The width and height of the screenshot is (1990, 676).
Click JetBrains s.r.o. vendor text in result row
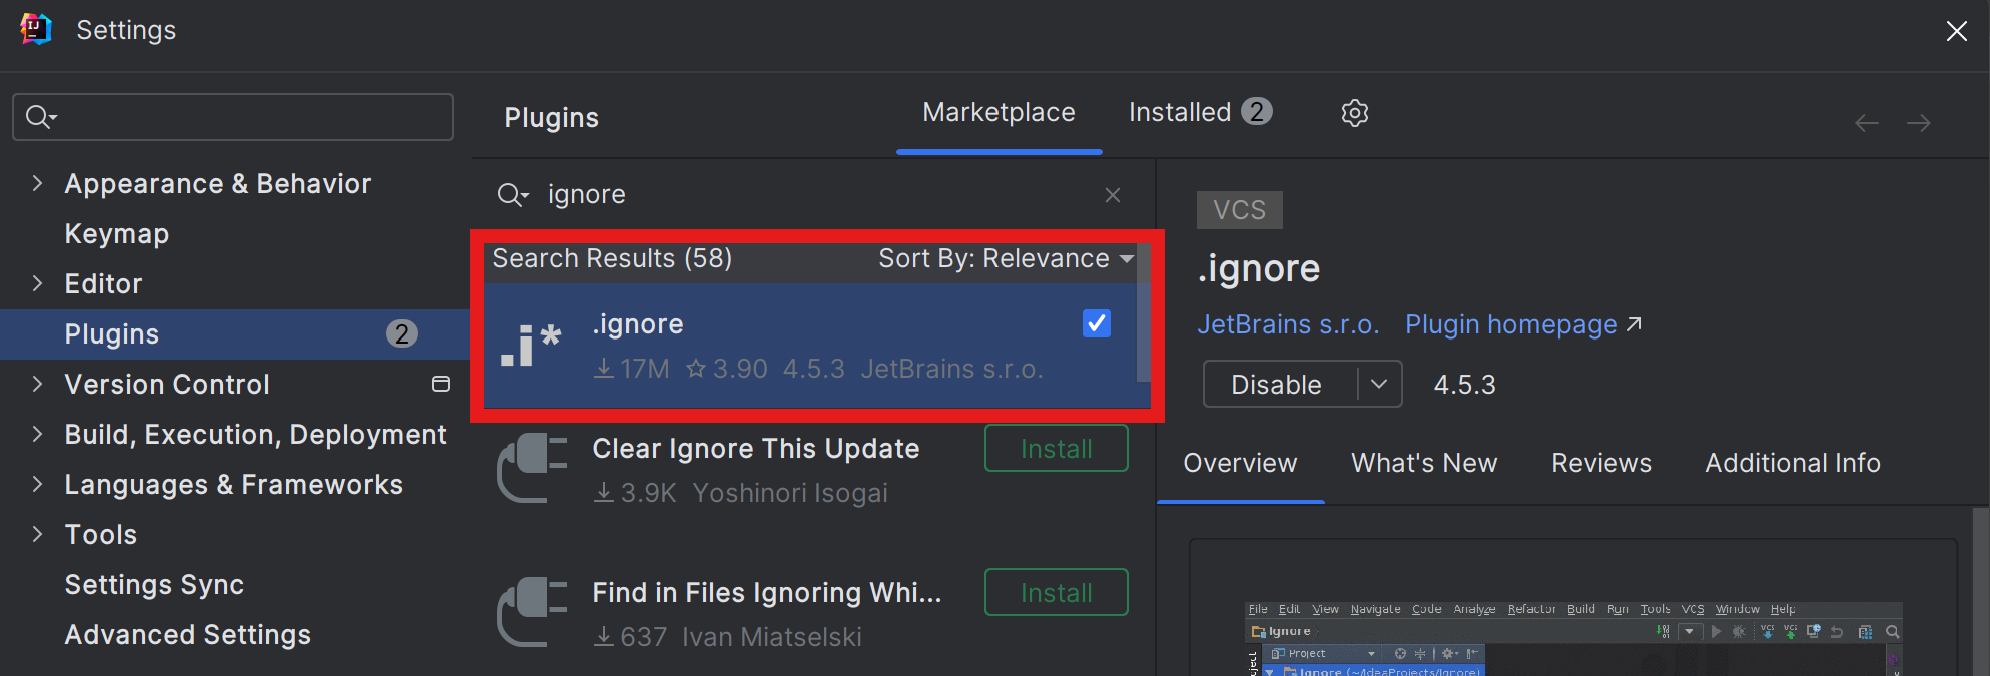952,369
